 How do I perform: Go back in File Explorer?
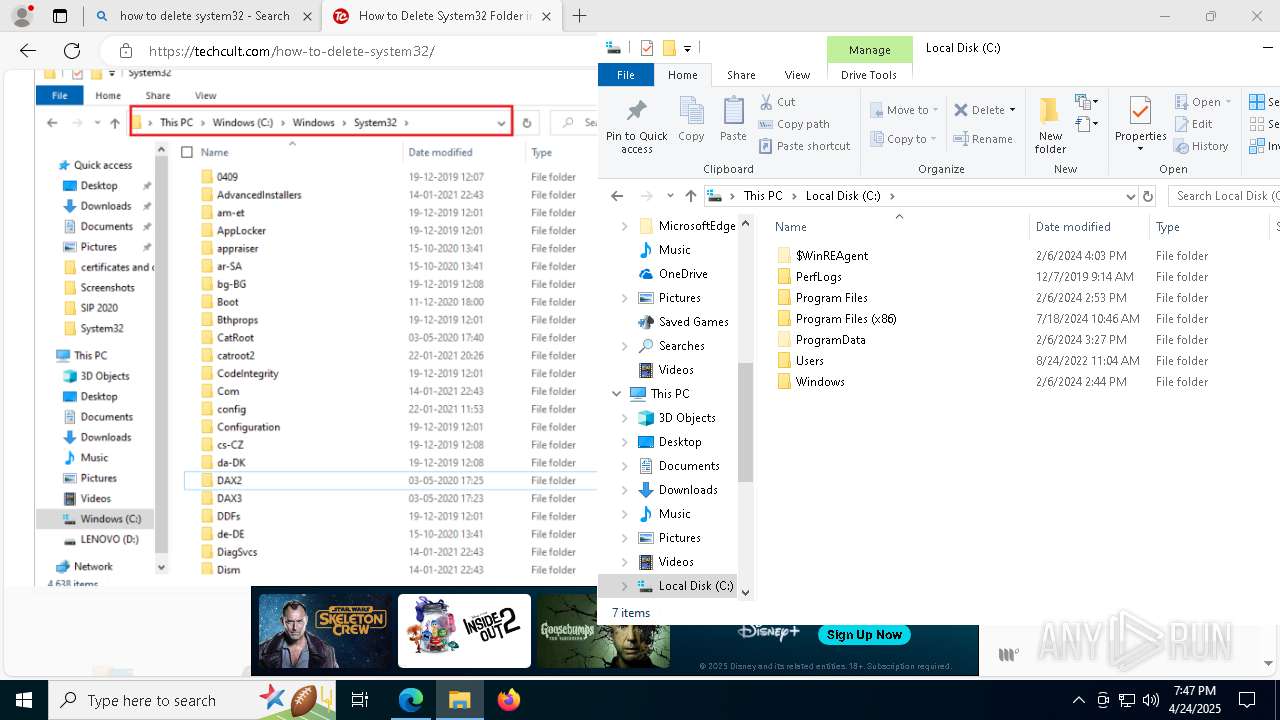coord(617,196)
